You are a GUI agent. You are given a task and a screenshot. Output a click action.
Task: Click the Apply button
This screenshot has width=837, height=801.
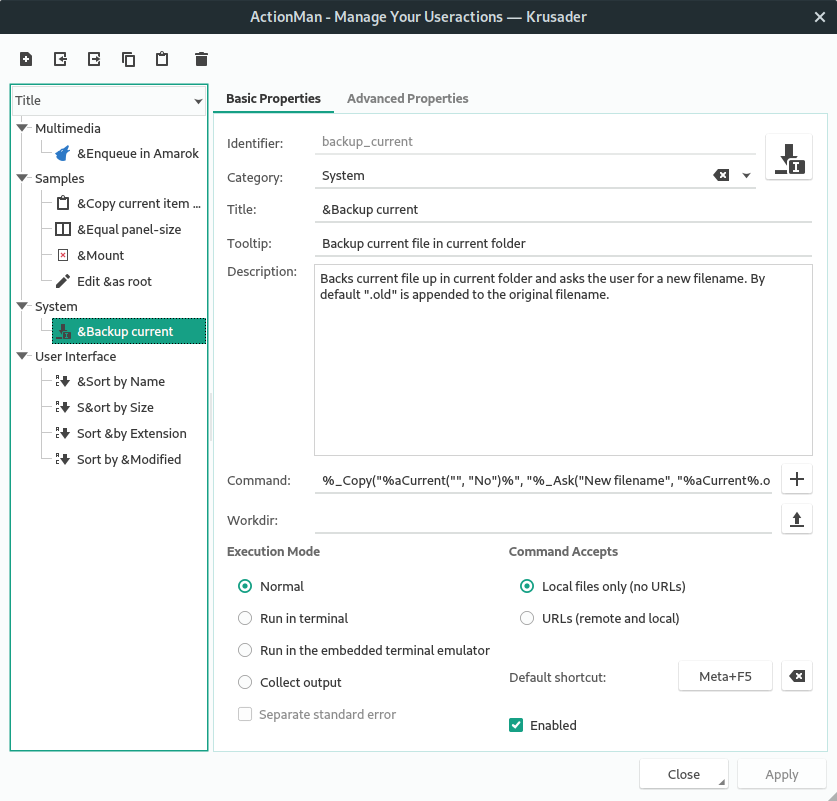tap(781, 774)
